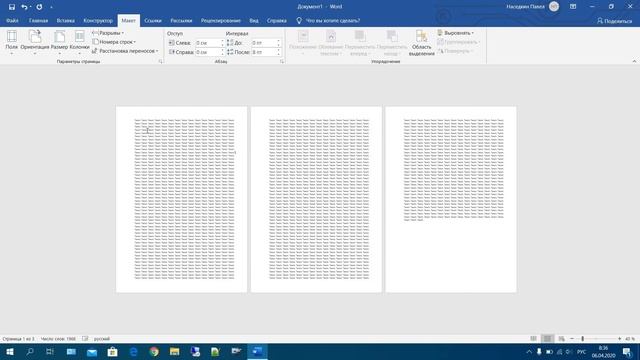This screenshot has height=360, width=640.
Task: Open the Windows Start menu
Action: click(x=10, y=352)
